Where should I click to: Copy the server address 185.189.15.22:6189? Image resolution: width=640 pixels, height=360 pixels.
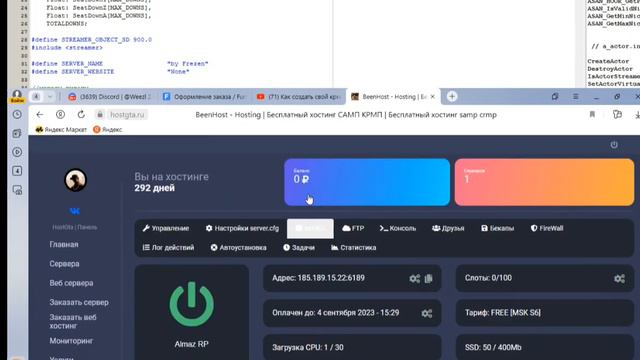[x=429, y=278]
